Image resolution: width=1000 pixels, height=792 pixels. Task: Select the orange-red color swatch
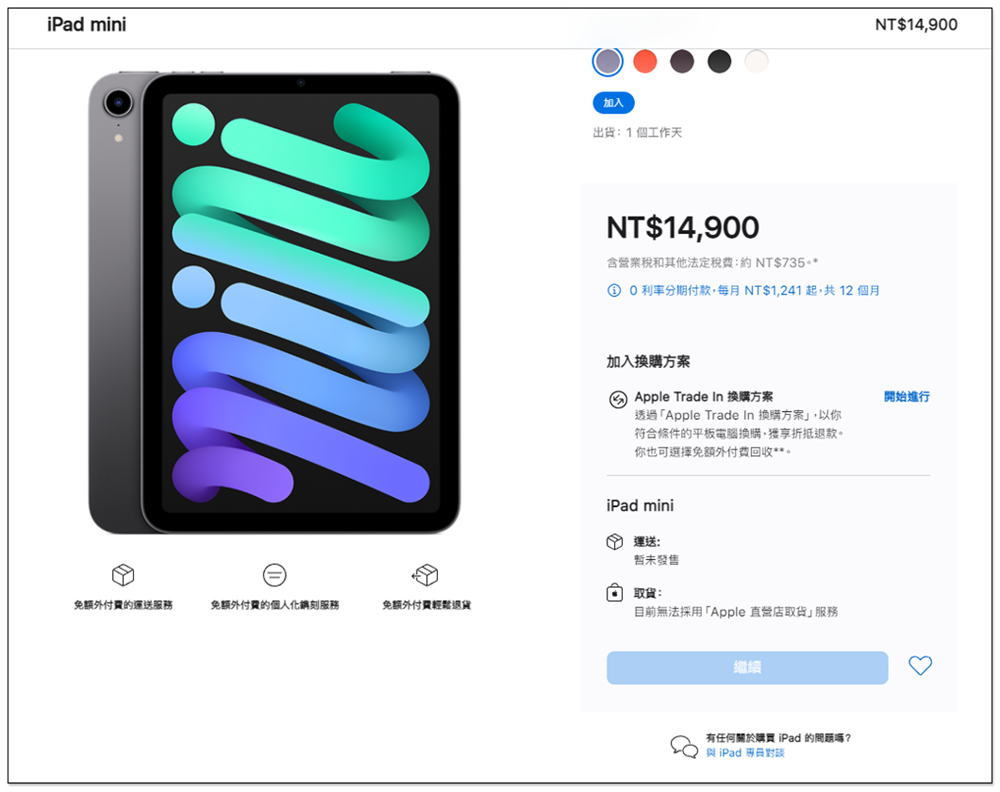click(x=645, y=62)
